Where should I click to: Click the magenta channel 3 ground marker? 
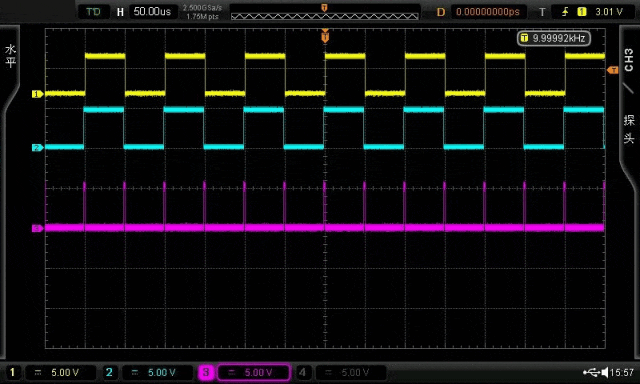[38, 228]
